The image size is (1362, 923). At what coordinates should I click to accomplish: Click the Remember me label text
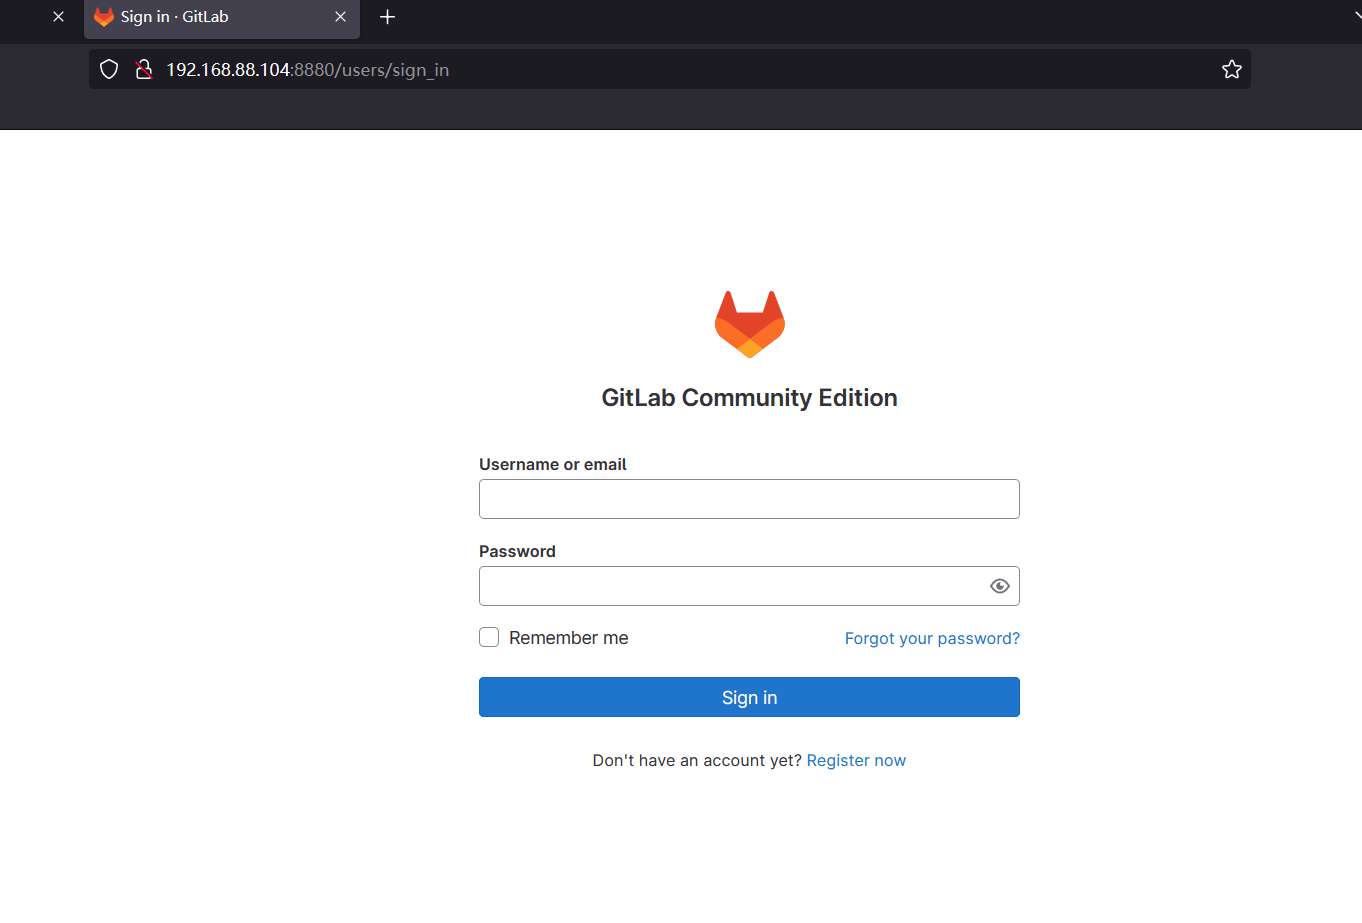568,638
